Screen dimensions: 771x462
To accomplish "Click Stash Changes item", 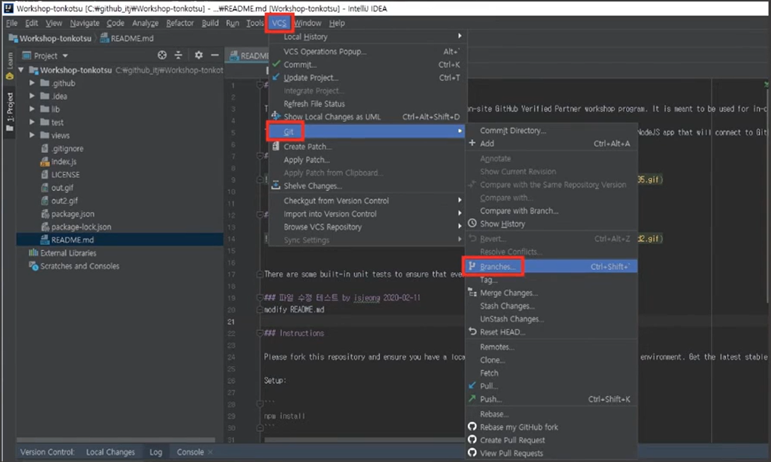I will (551, 306).
